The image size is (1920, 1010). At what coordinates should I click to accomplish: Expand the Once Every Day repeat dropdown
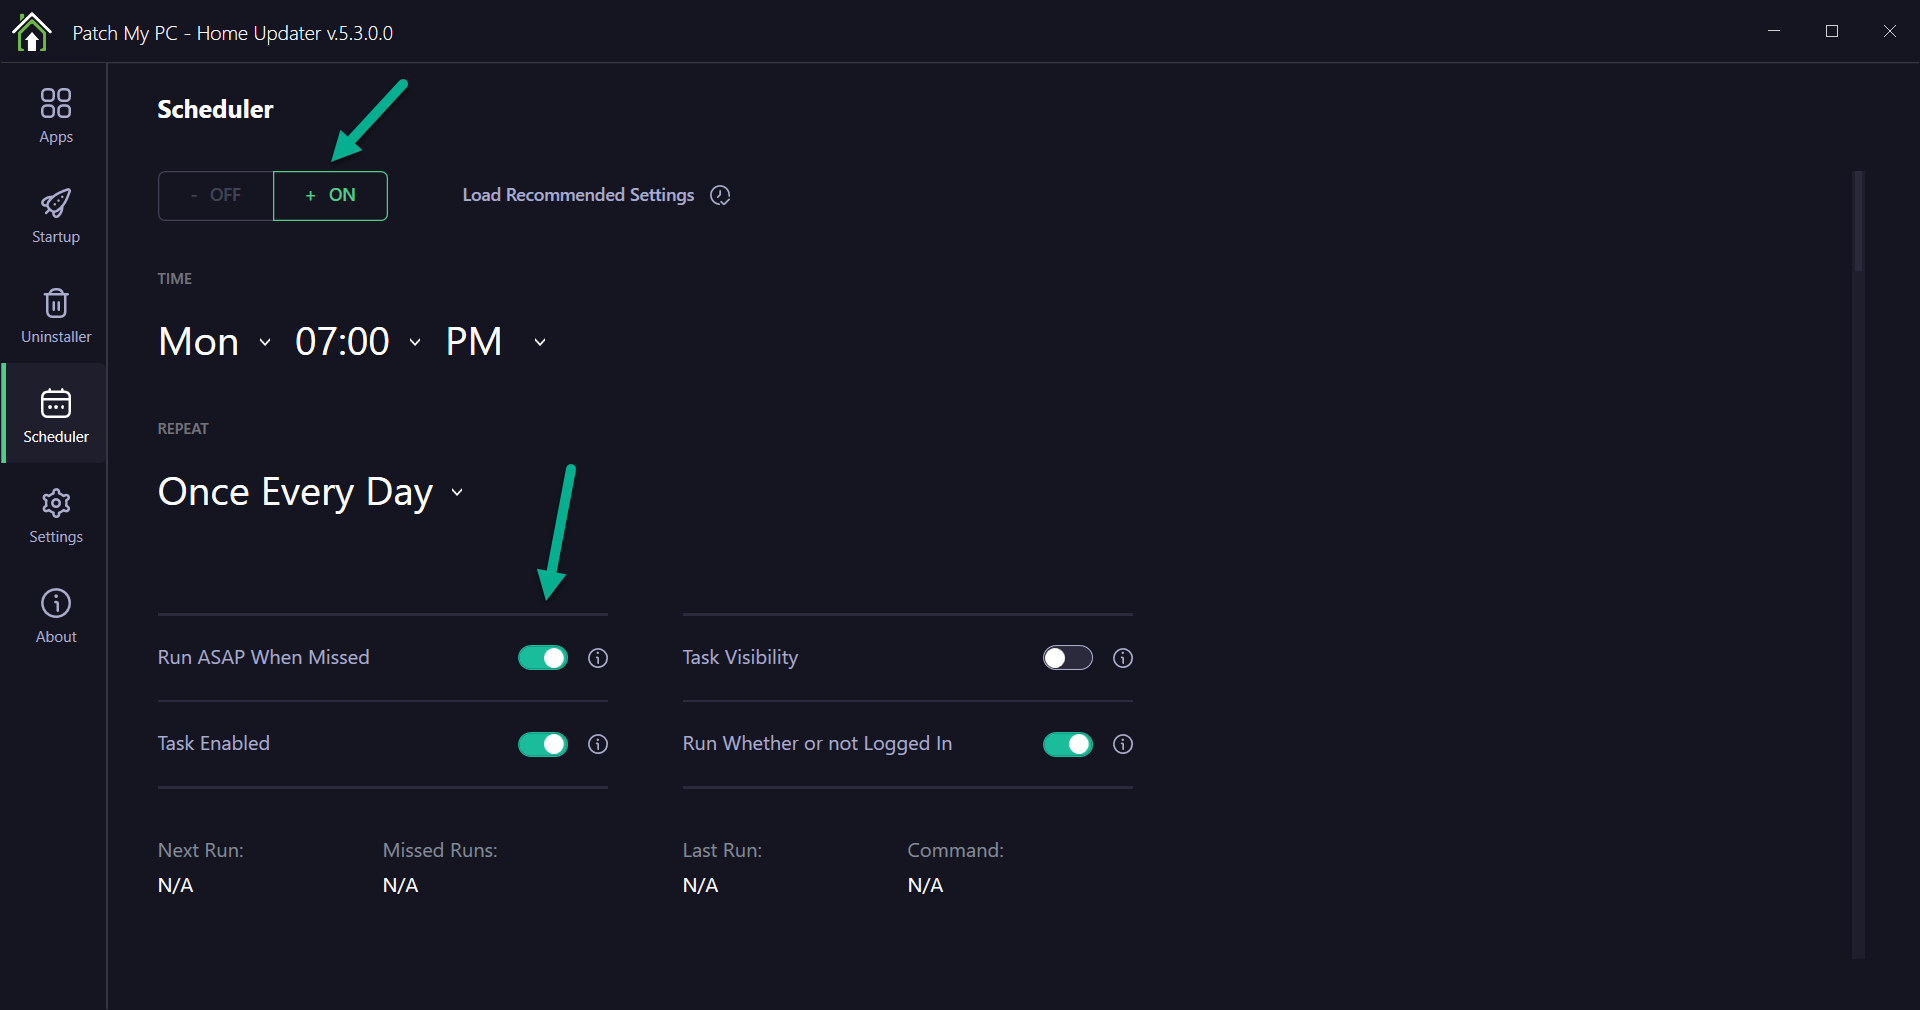[310, 492]
